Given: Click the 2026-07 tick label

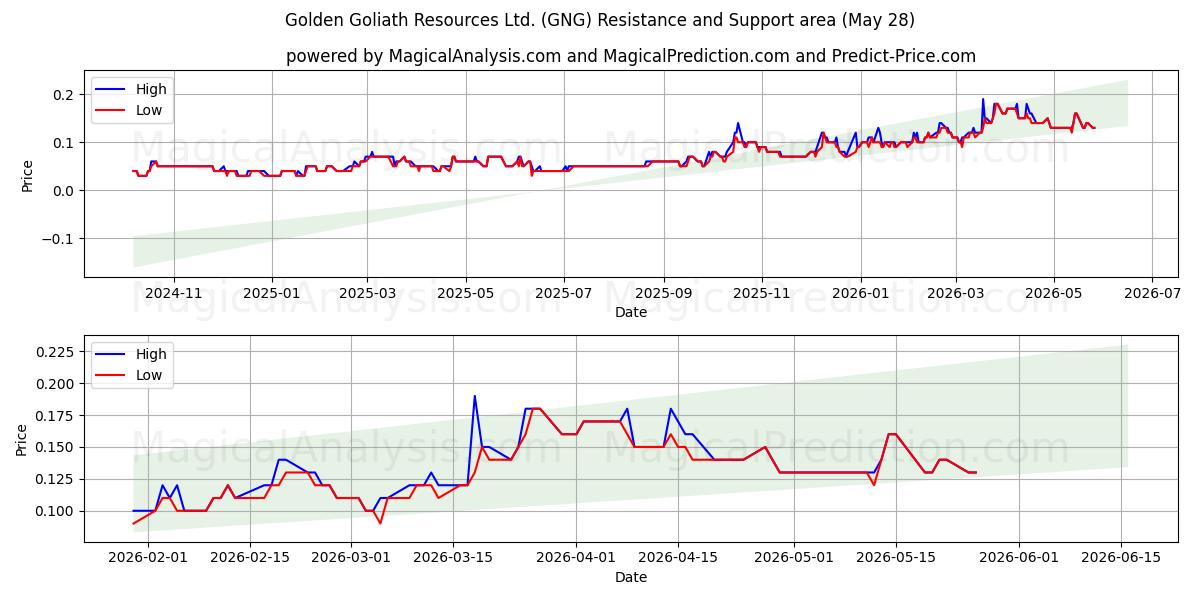Looking at the screenshot, I should click(1151, 293).
